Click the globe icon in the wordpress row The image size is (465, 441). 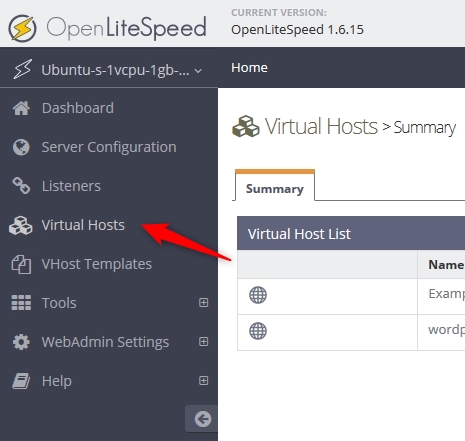pos(258,331)
